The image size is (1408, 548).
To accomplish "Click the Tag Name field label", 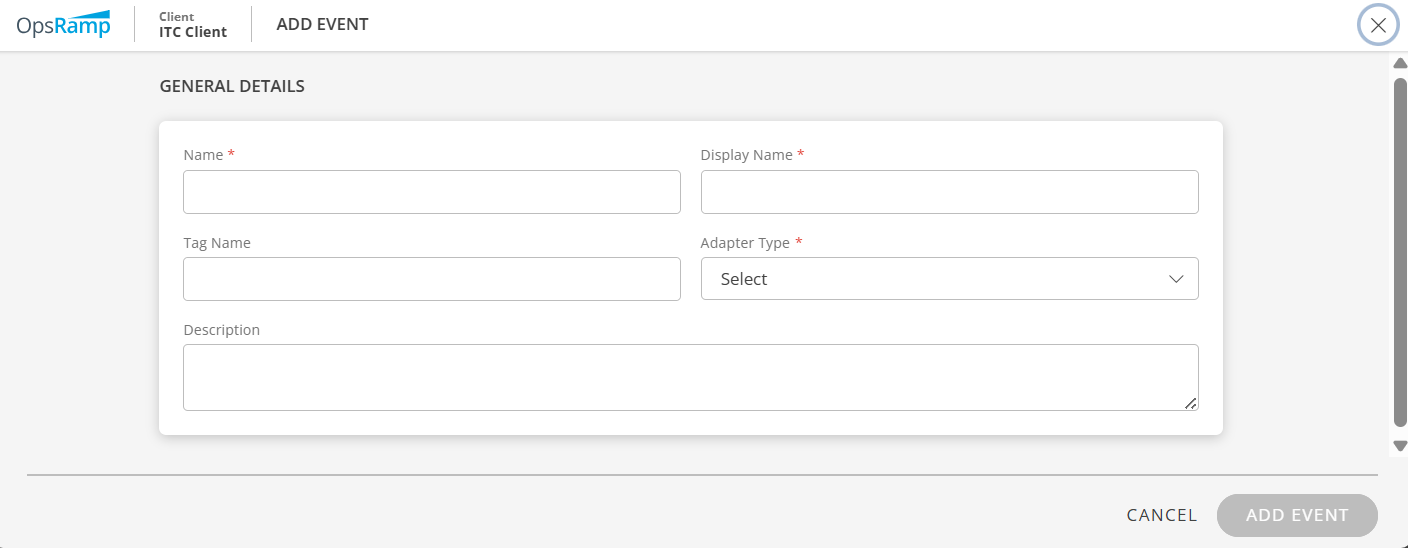I will (x=217, y=243).
